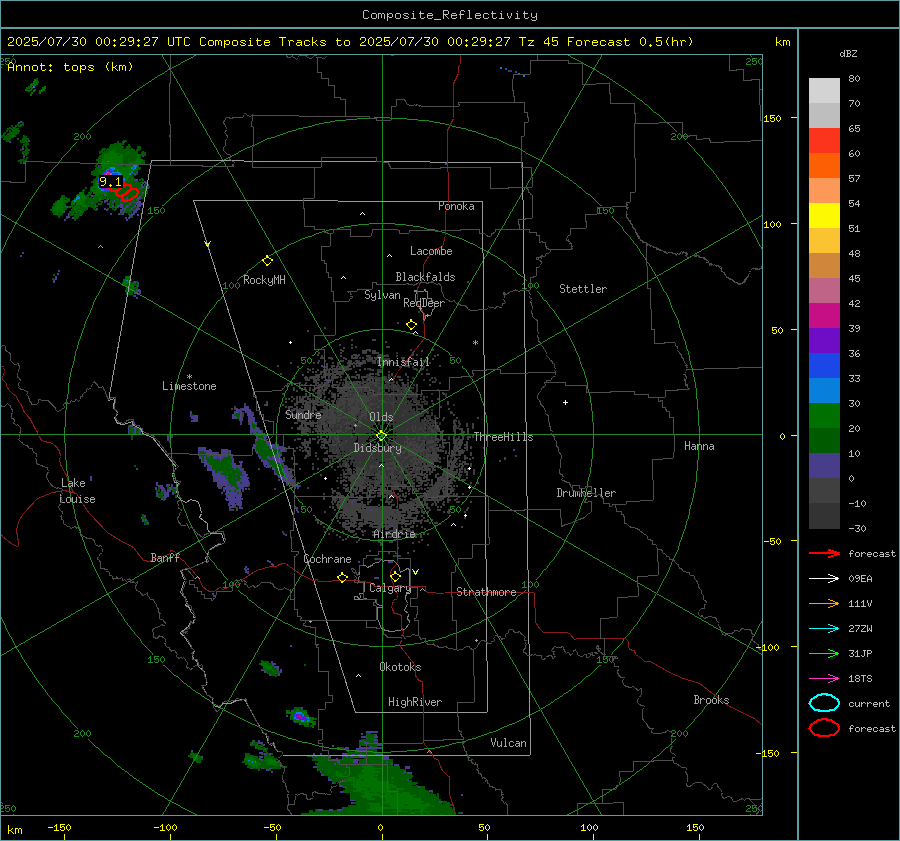This screenshot has width=900, height=841.
Task: Click the magenta 18TS arrow in legend
Action: [824, 679]
